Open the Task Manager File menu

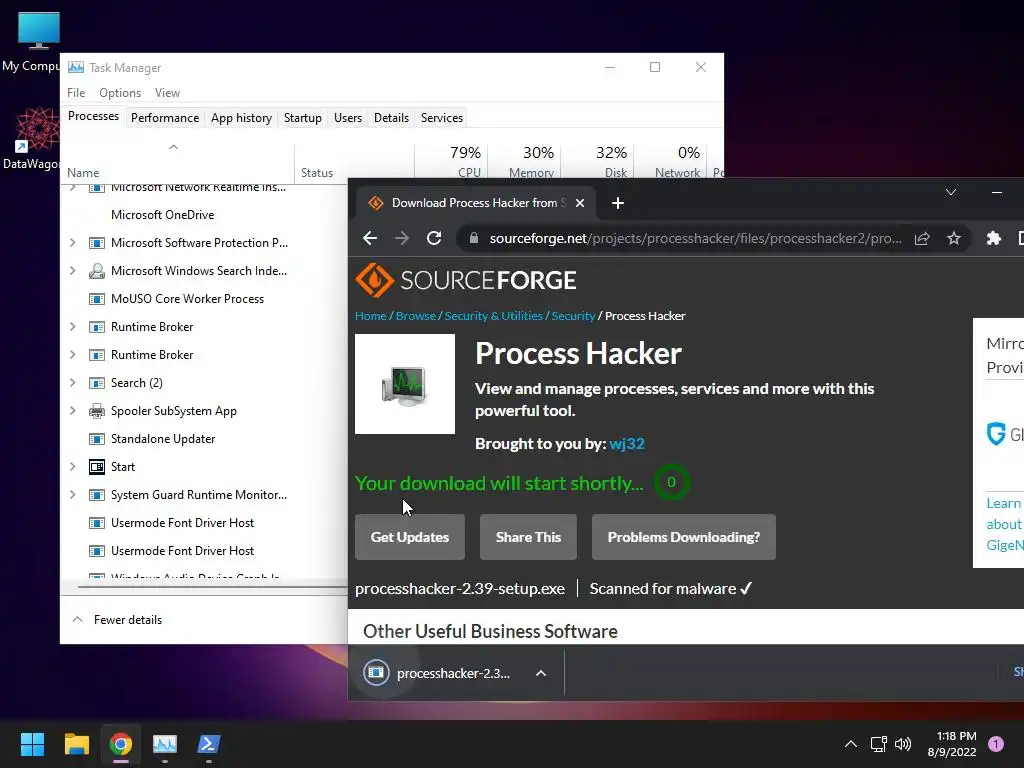click(x=76, y=93)
